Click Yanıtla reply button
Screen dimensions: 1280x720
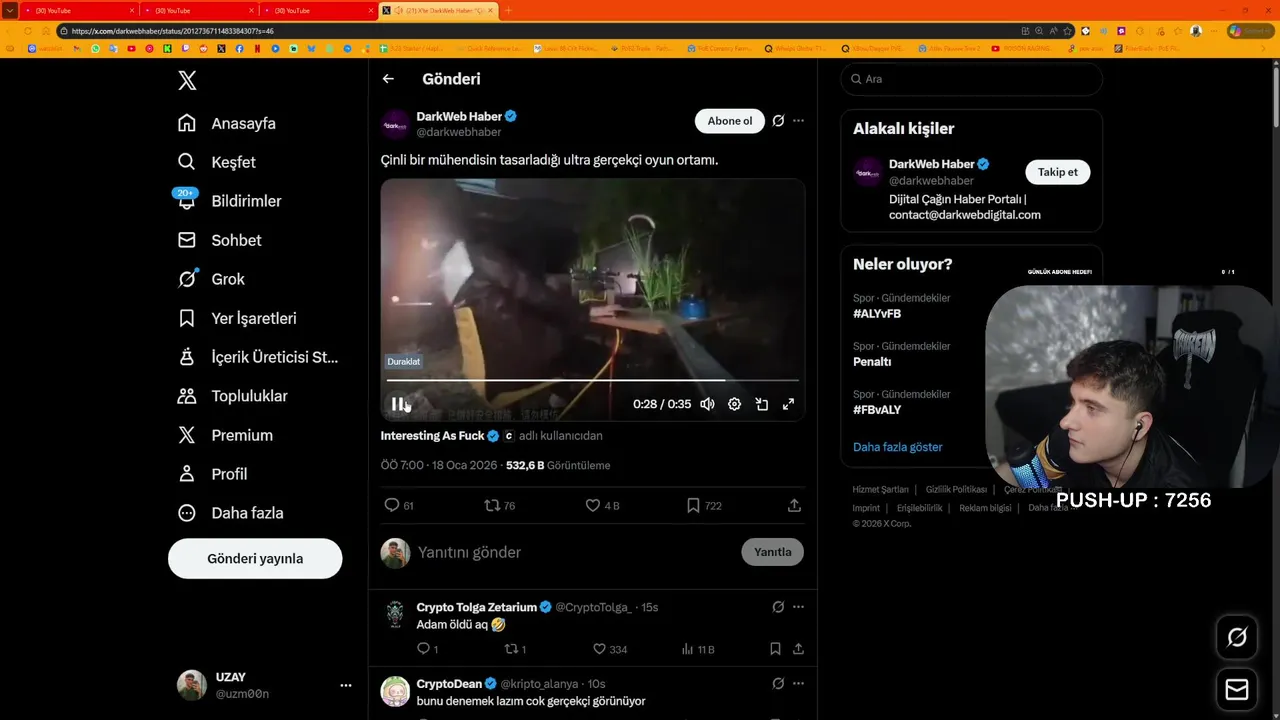click(x=772, y=552)
